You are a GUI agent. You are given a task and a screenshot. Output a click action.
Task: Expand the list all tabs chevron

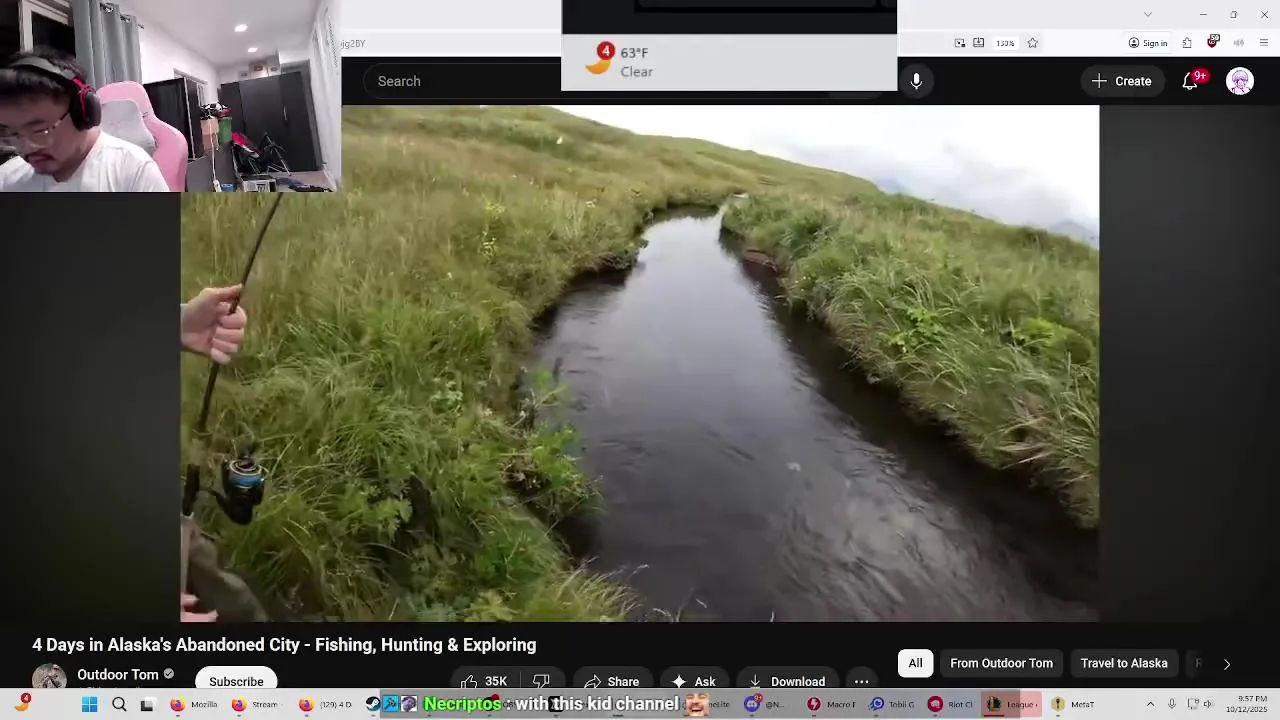[x=1148, y=14]
